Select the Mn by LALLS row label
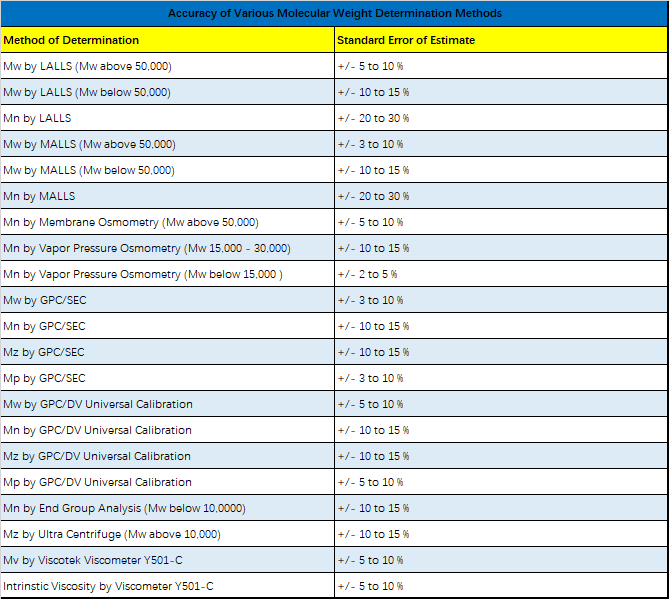This screenshot has width=669, height=599. [x=167, y=118]
